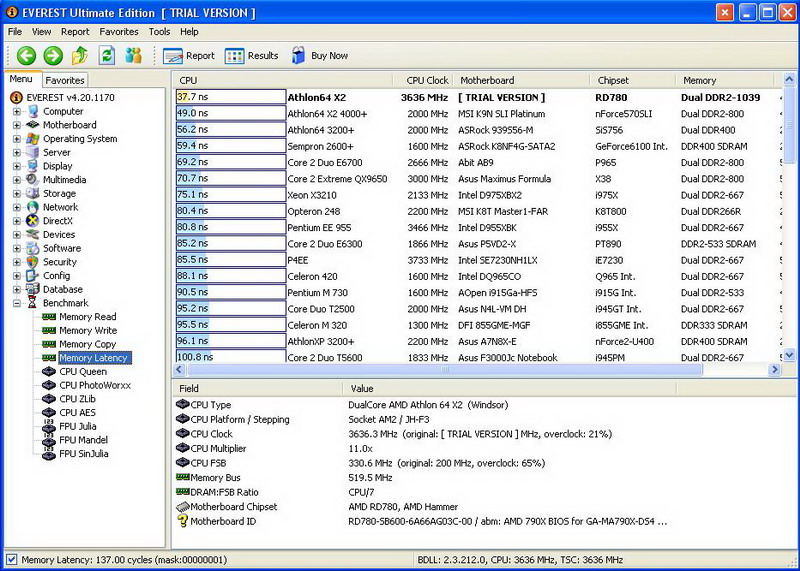Select the Athlon64 X2 4000+ row
This screenshot has width=800, height=571.
[477, 113]
